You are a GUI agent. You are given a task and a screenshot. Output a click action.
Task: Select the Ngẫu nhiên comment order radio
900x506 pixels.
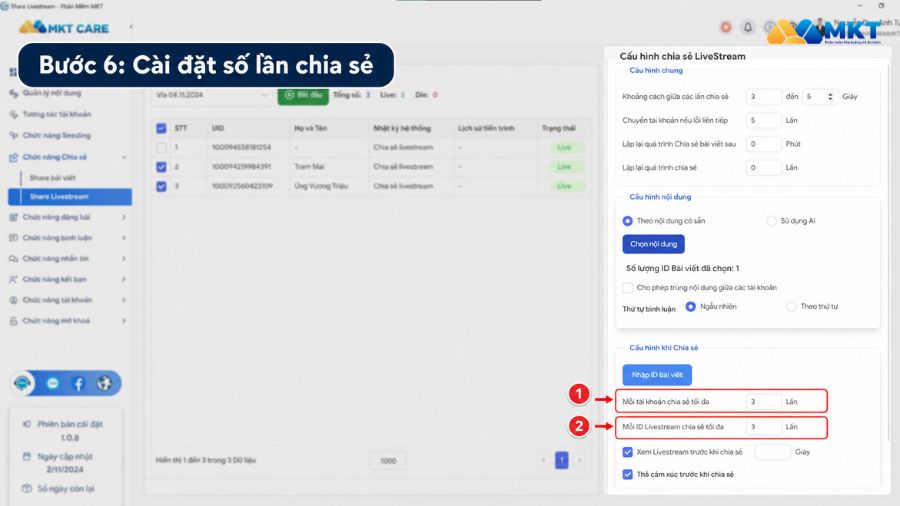pyautogui.click(x=690, y=307)
